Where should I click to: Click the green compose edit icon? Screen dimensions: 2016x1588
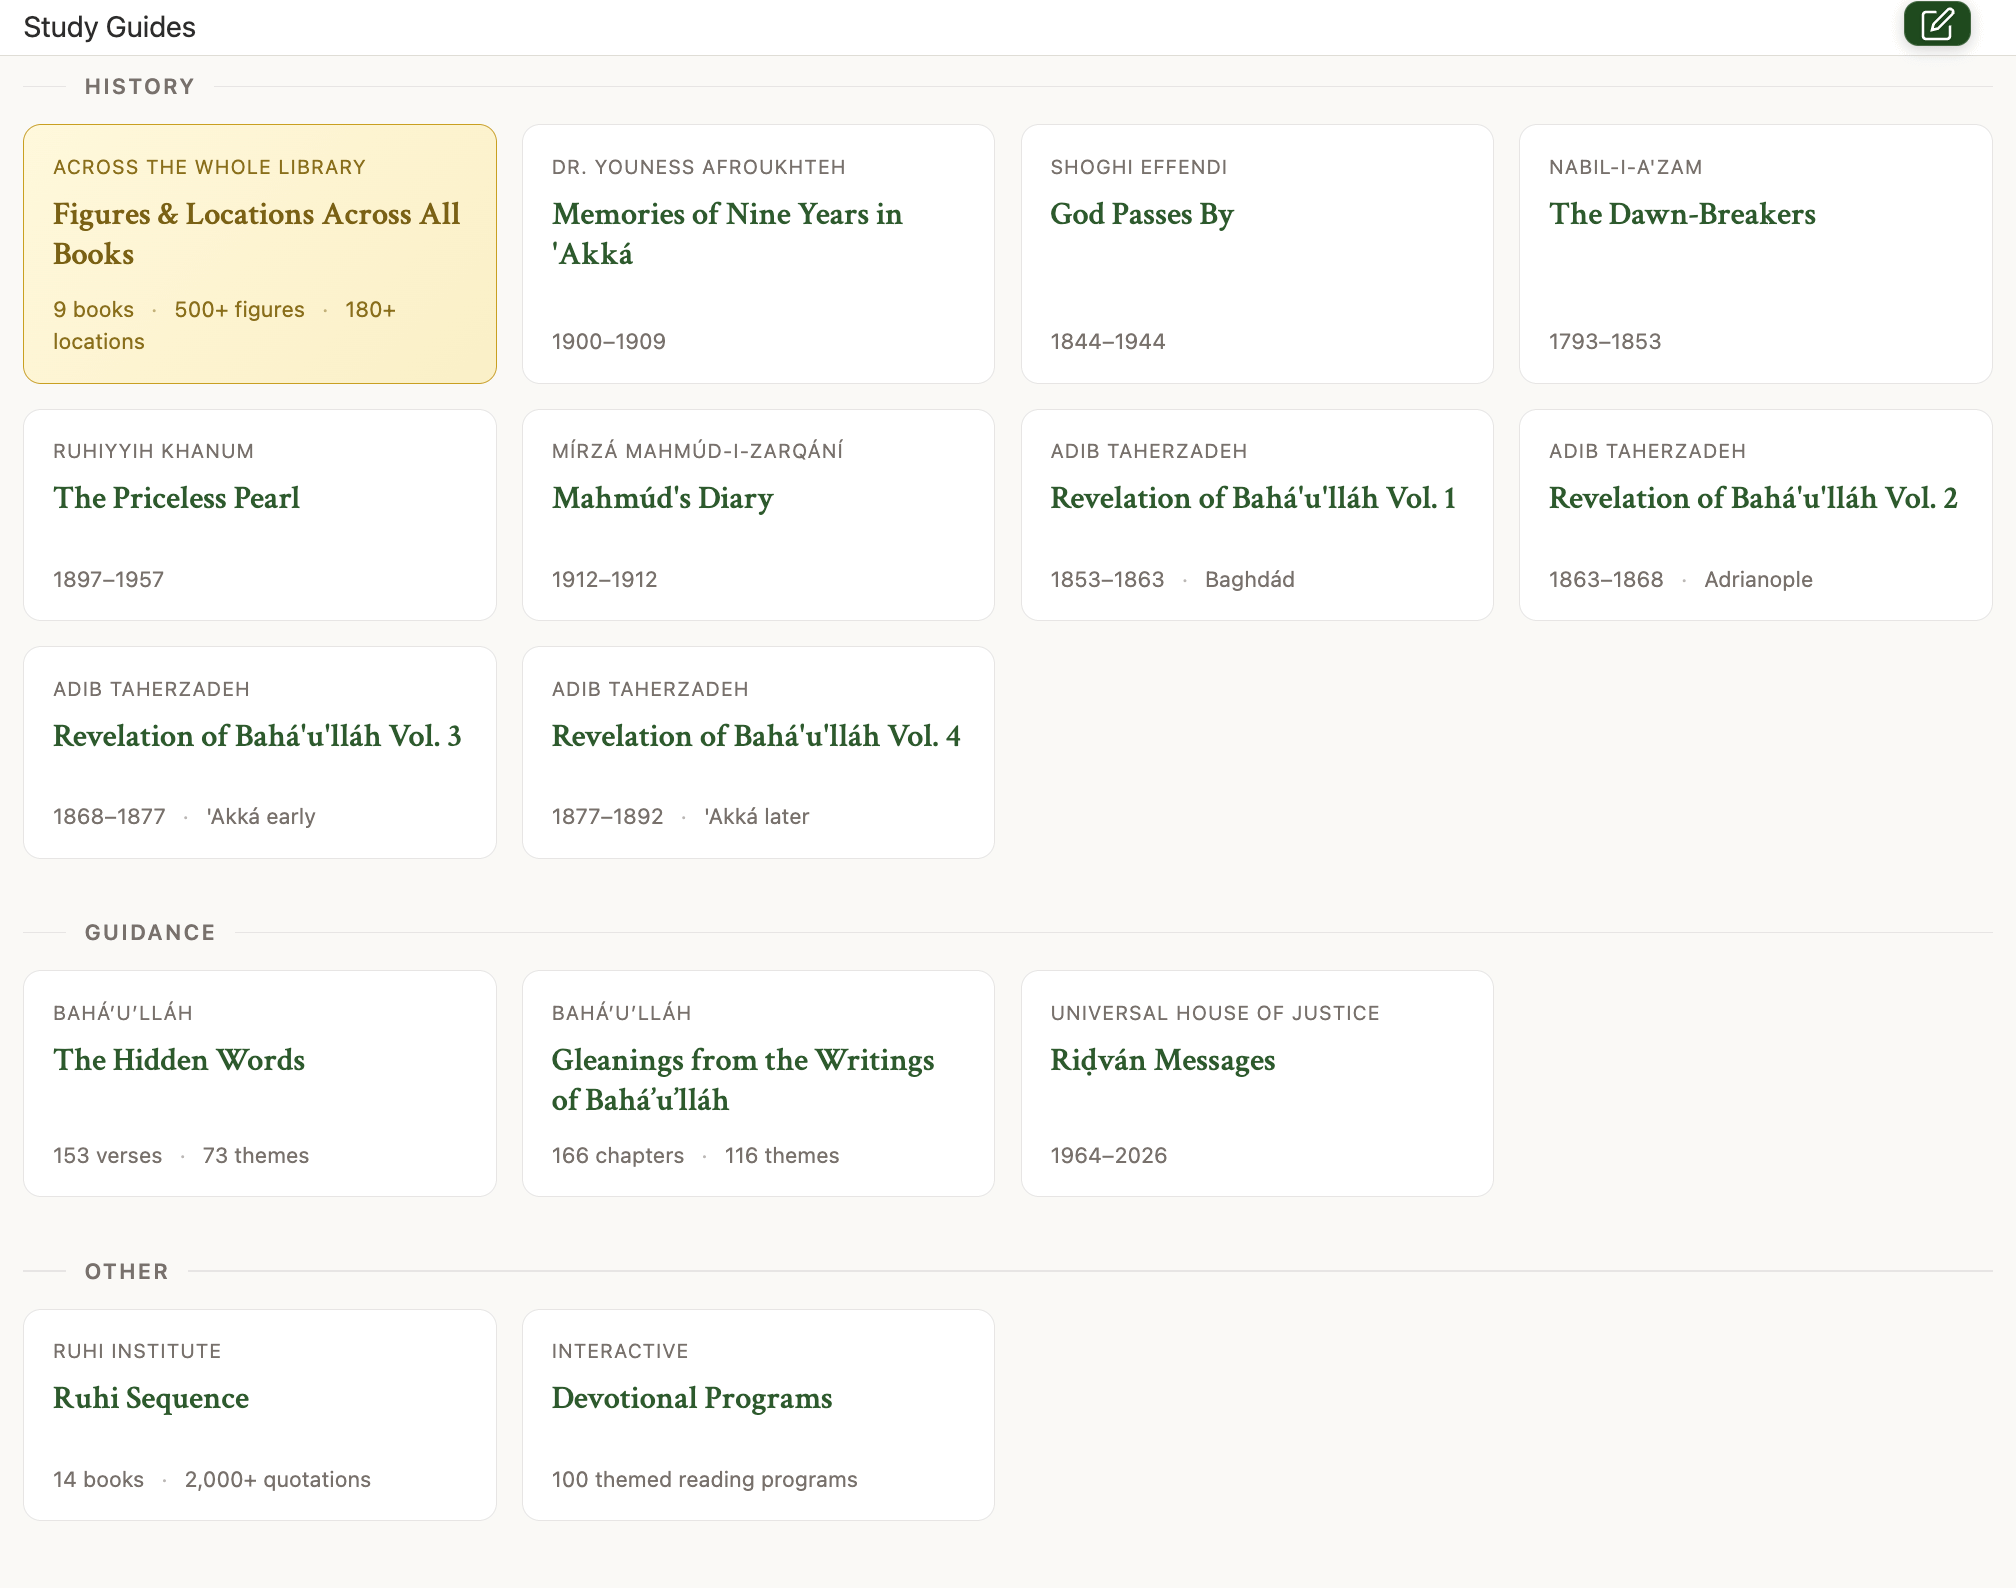point(1937,24)
